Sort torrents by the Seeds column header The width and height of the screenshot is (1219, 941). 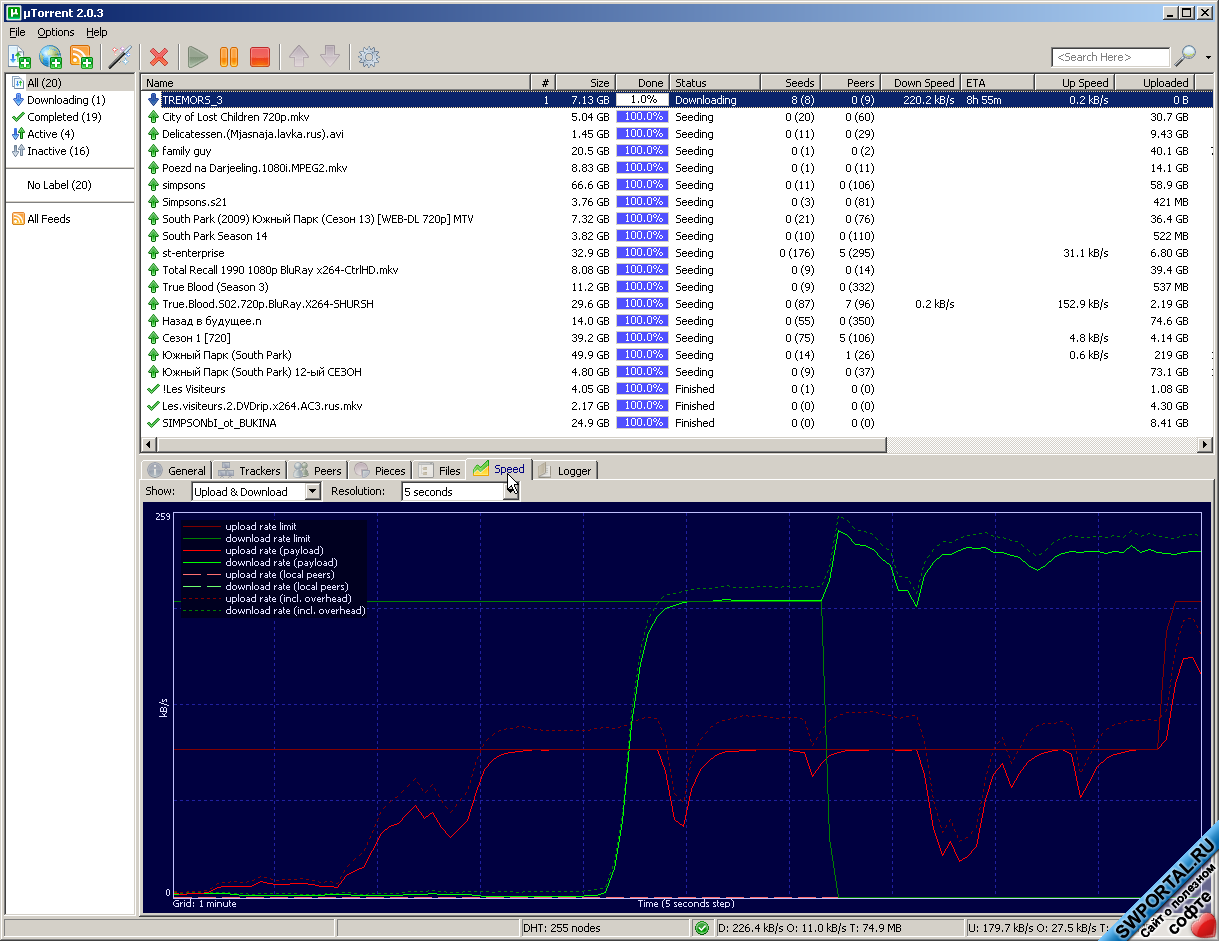[789, 83]
